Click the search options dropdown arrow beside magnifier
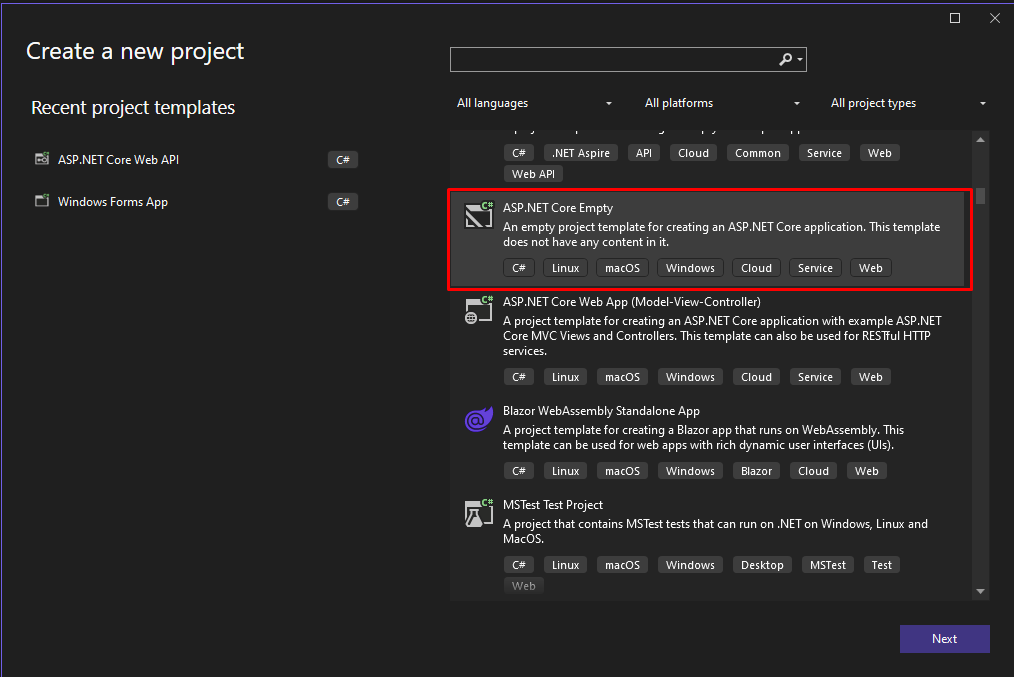Screen dimensions: 1014x677 click(x=801, y=59)
